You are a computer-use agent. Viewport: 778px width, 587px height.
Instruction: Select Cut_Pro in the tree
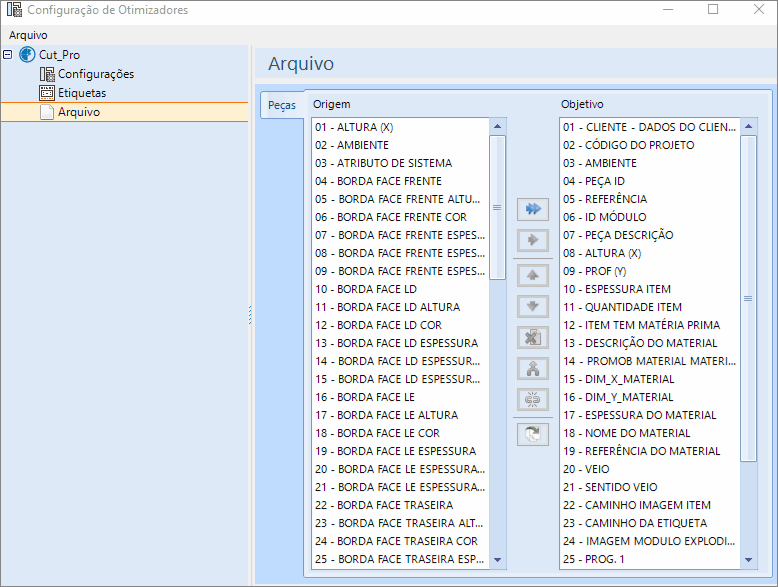60,55
